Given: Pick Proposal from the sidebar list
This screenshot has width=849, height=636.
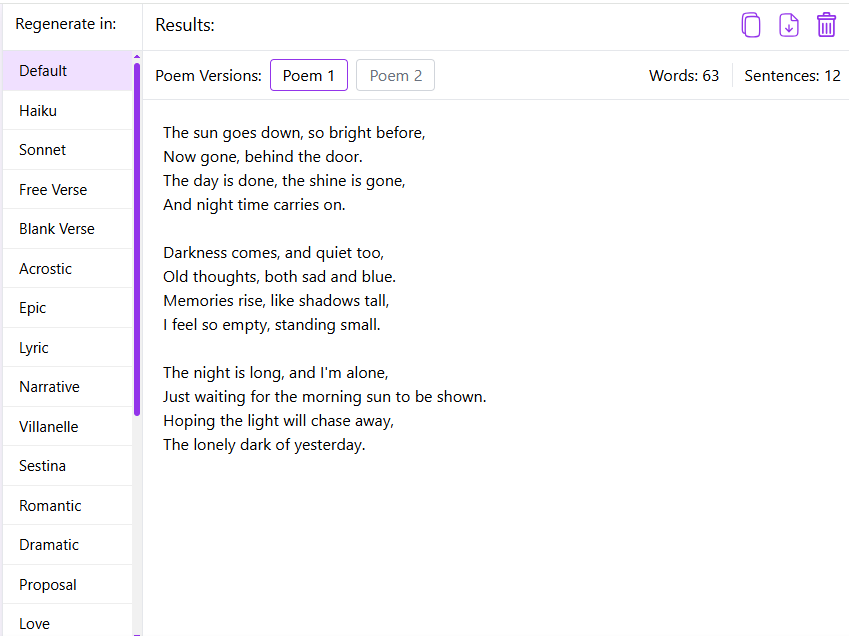Looking at the screenshot, I should (x=68, y=585).
